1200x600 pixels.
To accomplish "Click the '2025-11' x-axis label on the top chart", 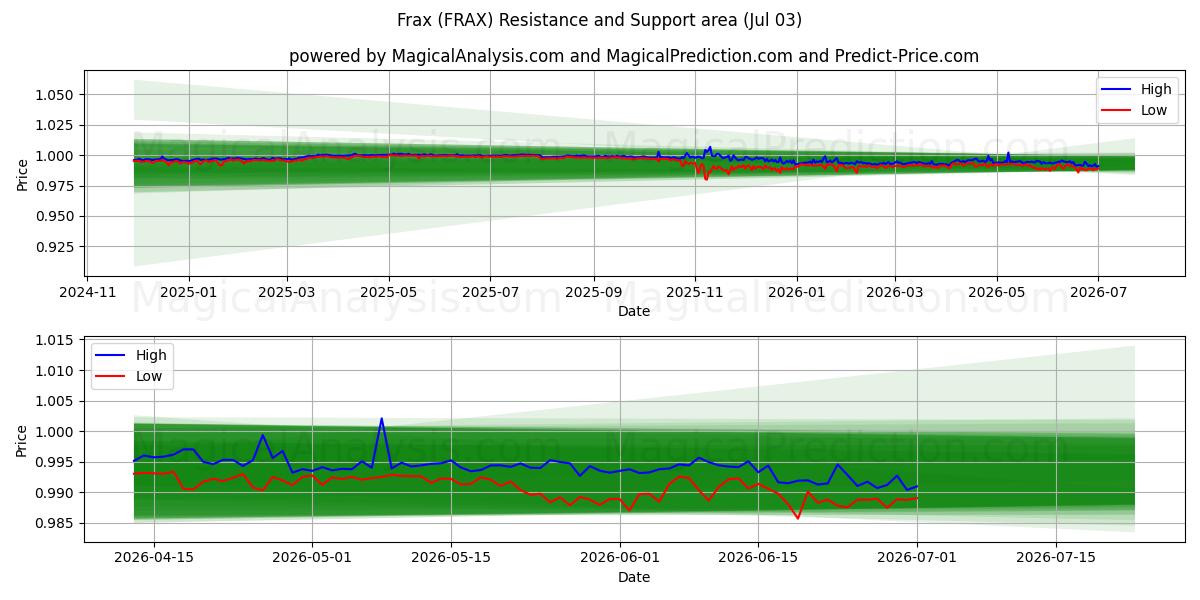I will 695,292.
